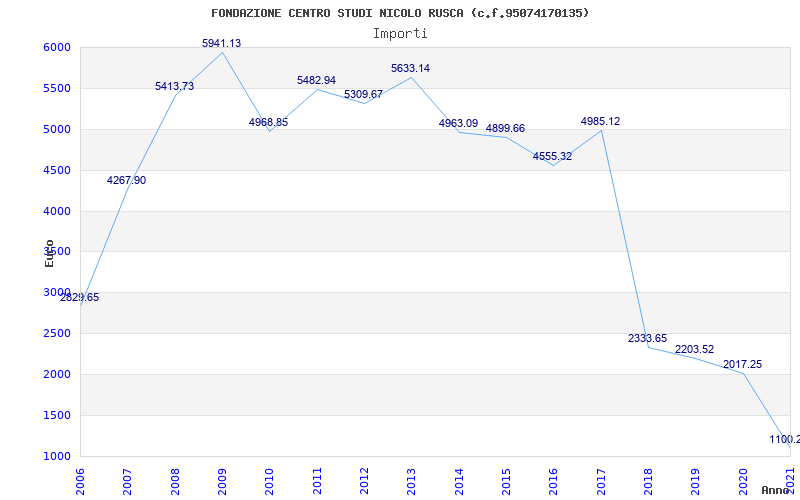Select data label 4968.85
The height and width of the screenshot is (500, 800).
click(268, 122)
